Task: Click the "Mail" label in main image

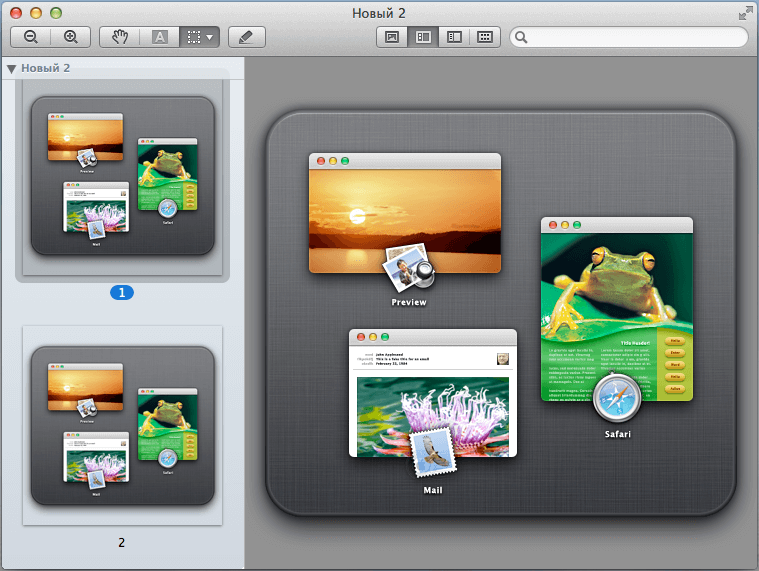Action: [433, 490]
